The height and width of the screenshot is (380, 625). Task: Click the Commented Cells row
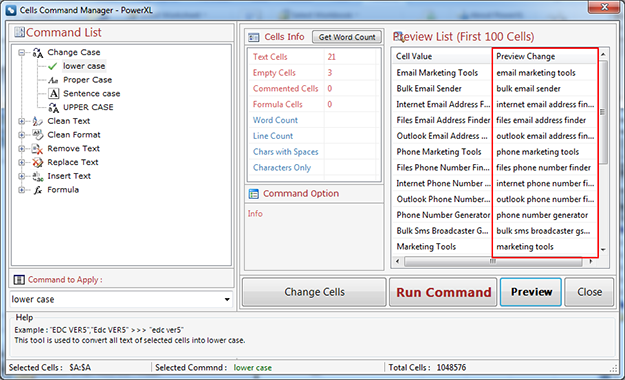[314, 89]
